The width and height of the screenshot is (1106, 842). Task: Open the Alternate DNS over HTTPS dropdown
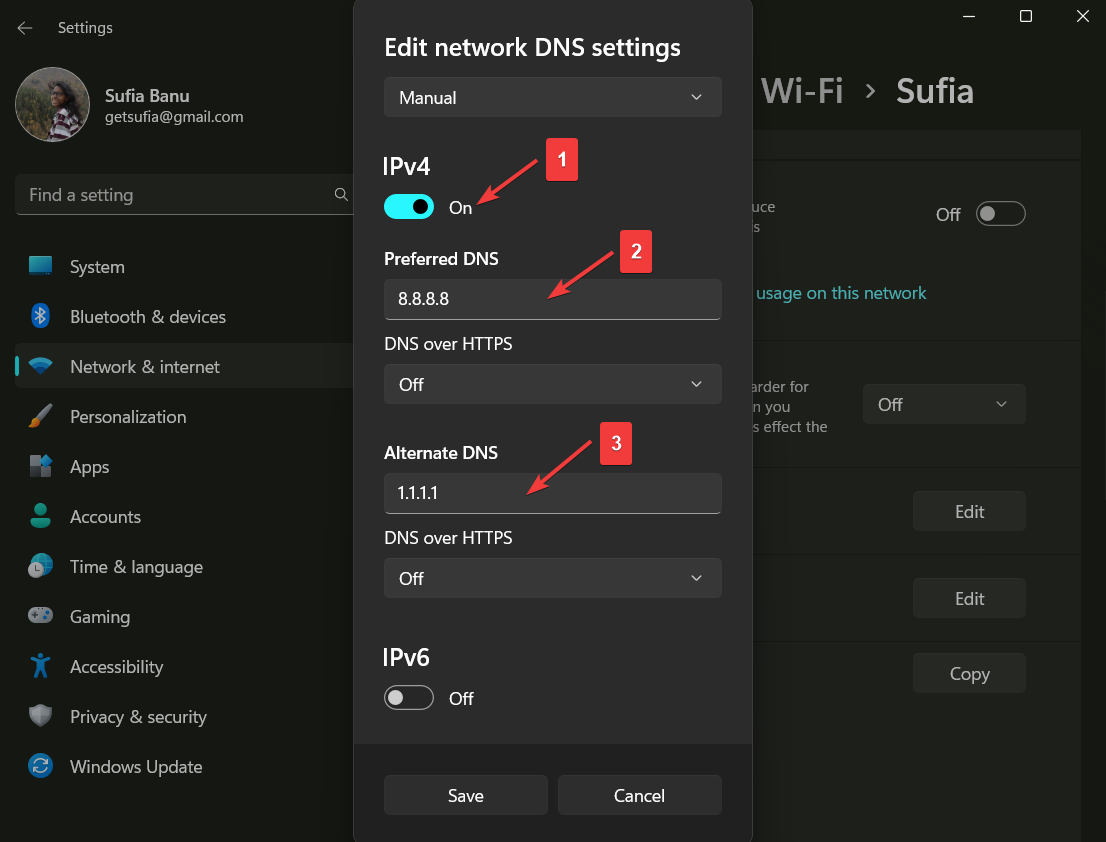click(552, 578)
